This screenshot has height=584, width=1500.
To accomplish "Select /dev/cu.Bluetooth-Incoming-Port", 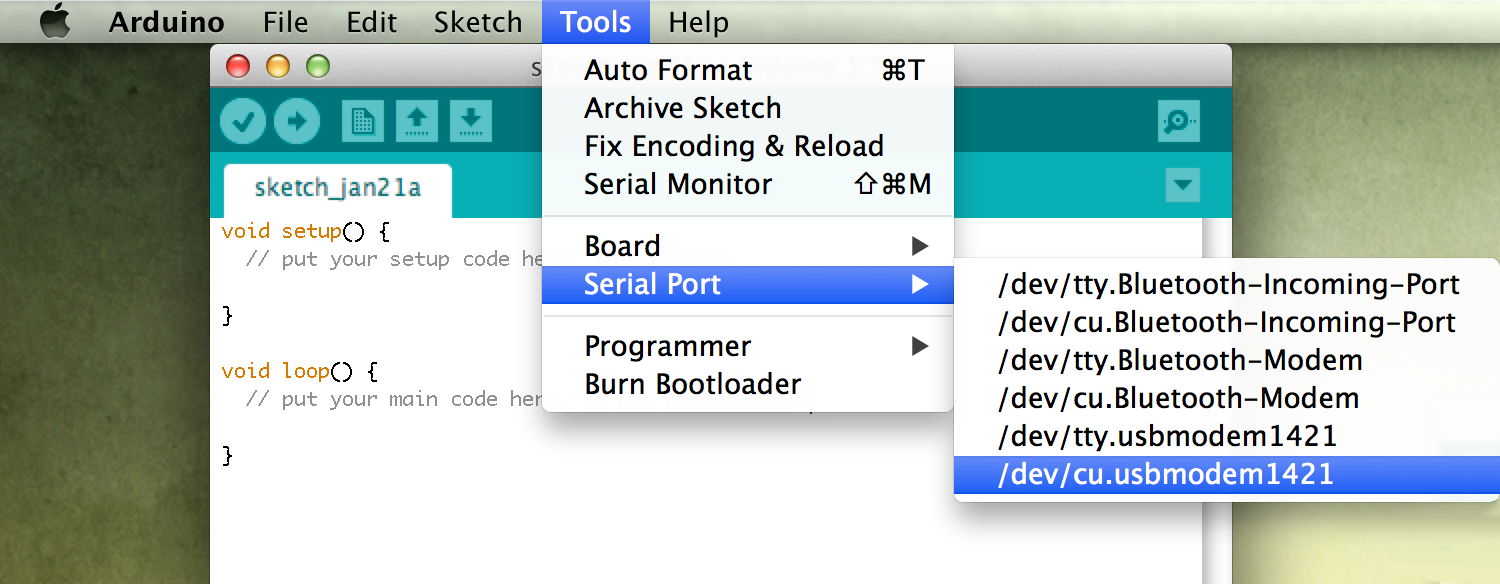I will coord(1227,322).
